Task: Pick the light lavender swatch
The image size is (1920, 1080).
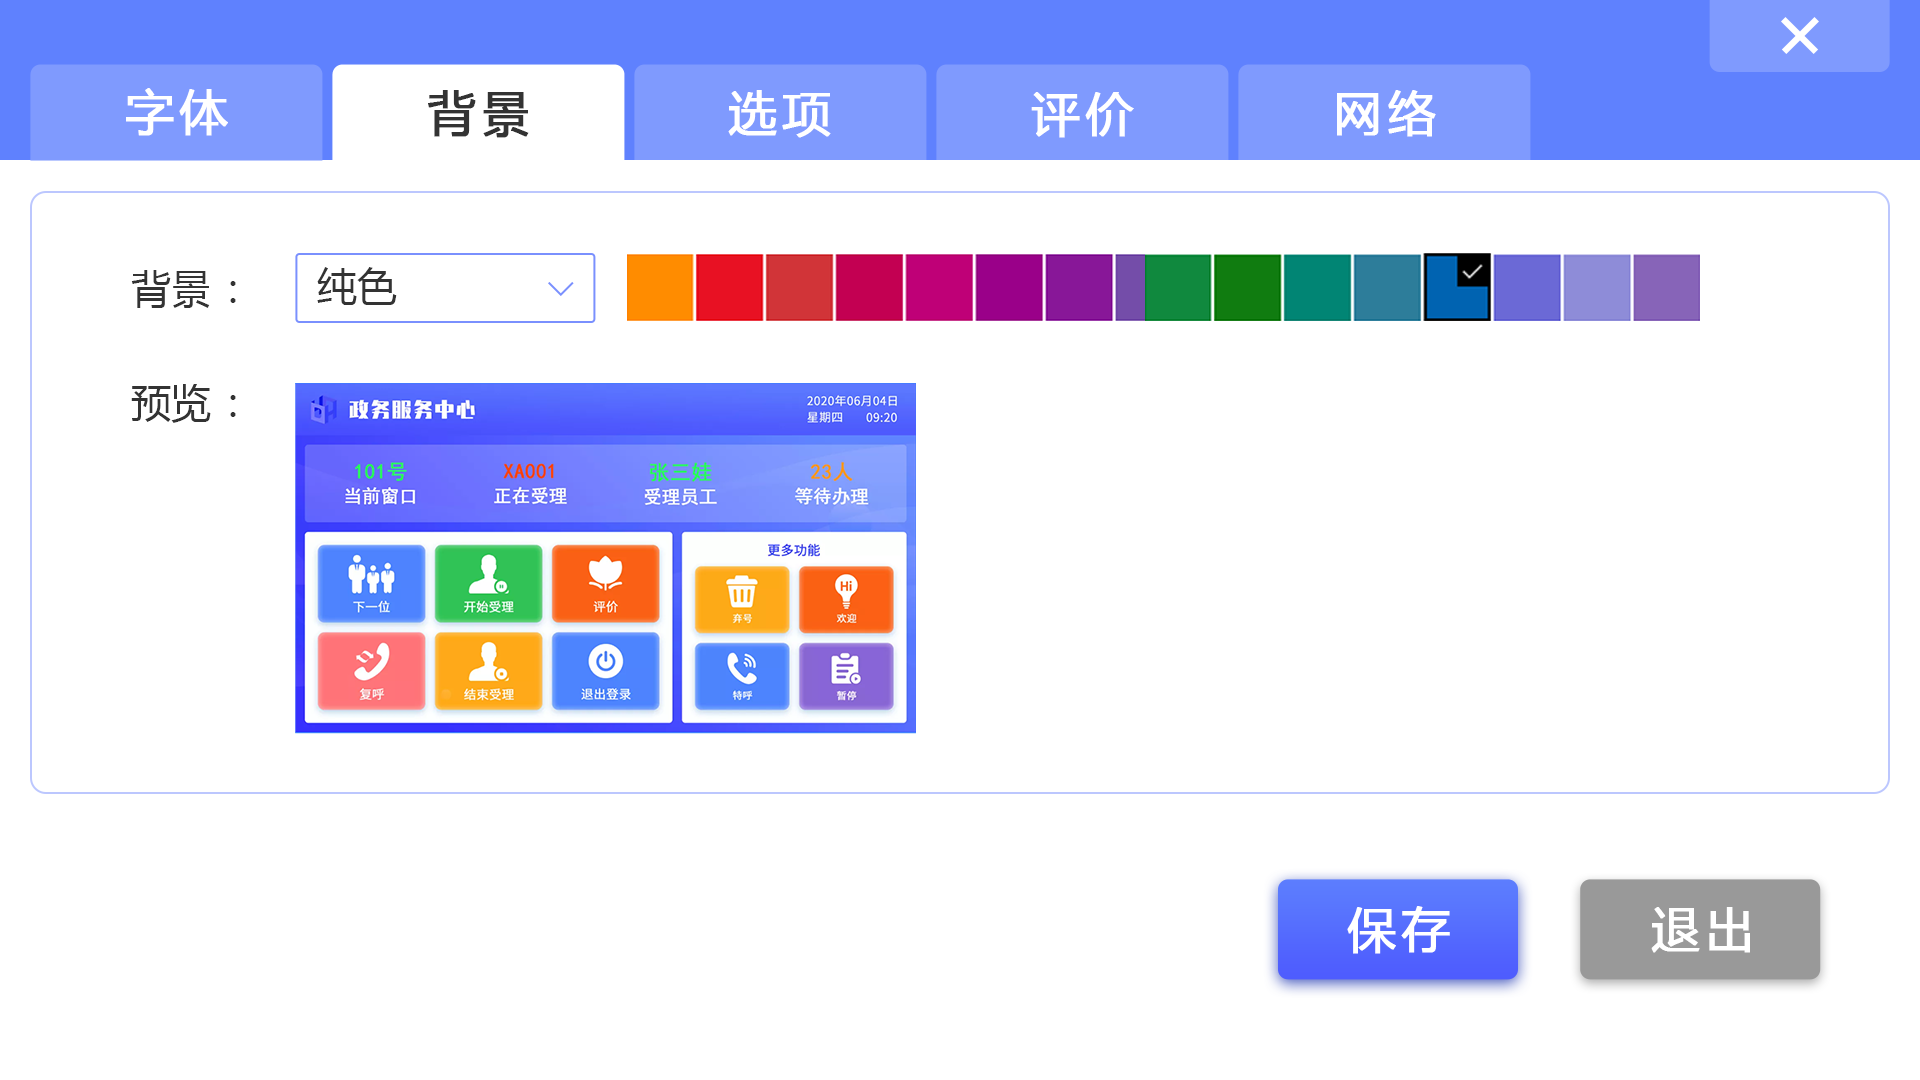Action: (x=1598, y=288)
